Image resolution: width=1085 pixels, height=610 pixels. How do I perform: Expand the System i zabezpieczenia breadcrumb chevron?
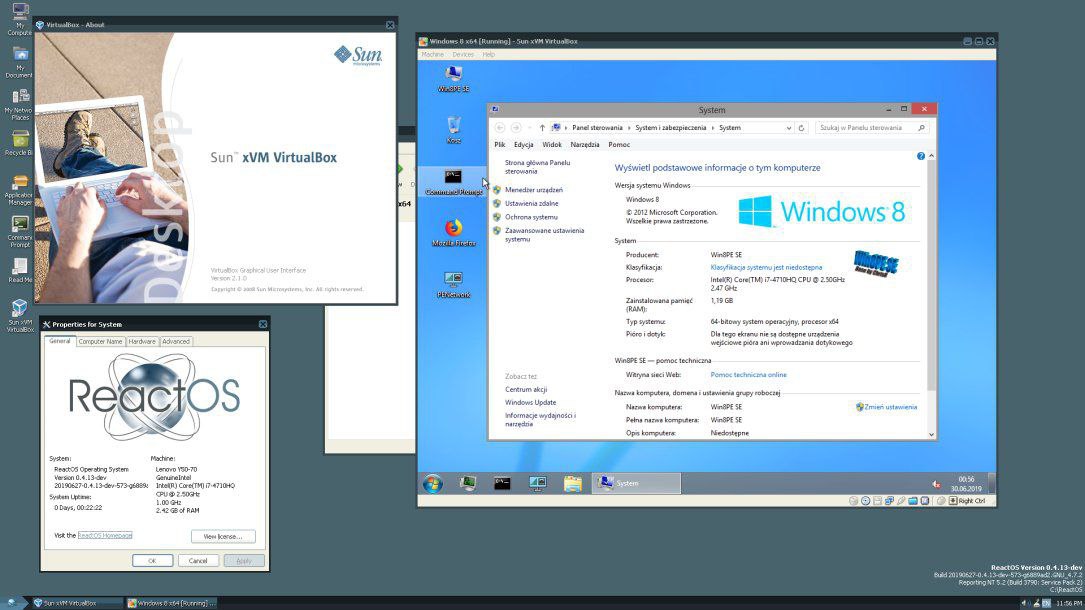[713, 128]
